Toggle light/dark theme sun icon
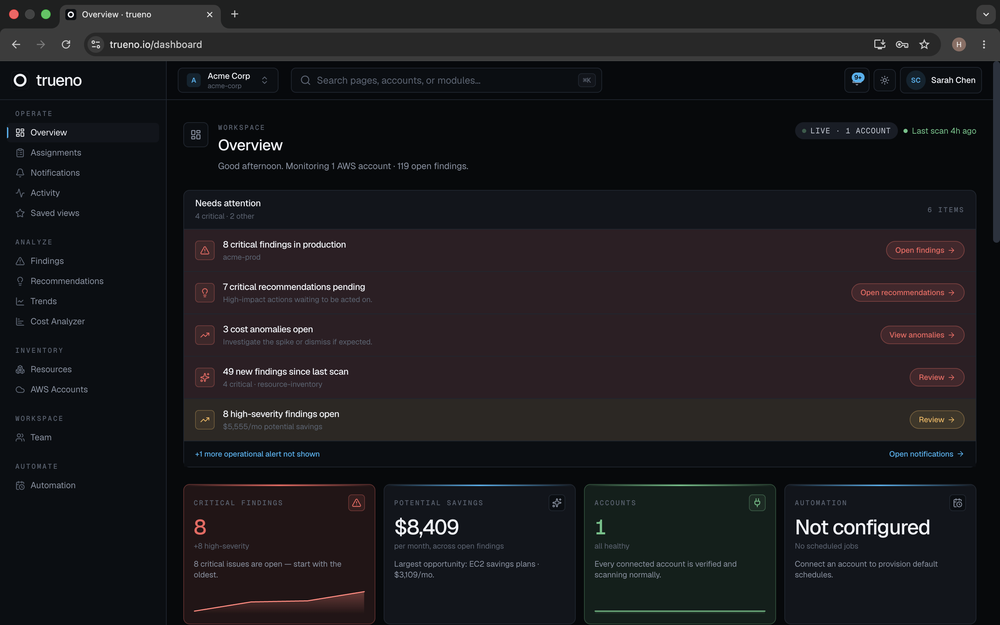This screenshot has height=625, width=1000. 885,80
